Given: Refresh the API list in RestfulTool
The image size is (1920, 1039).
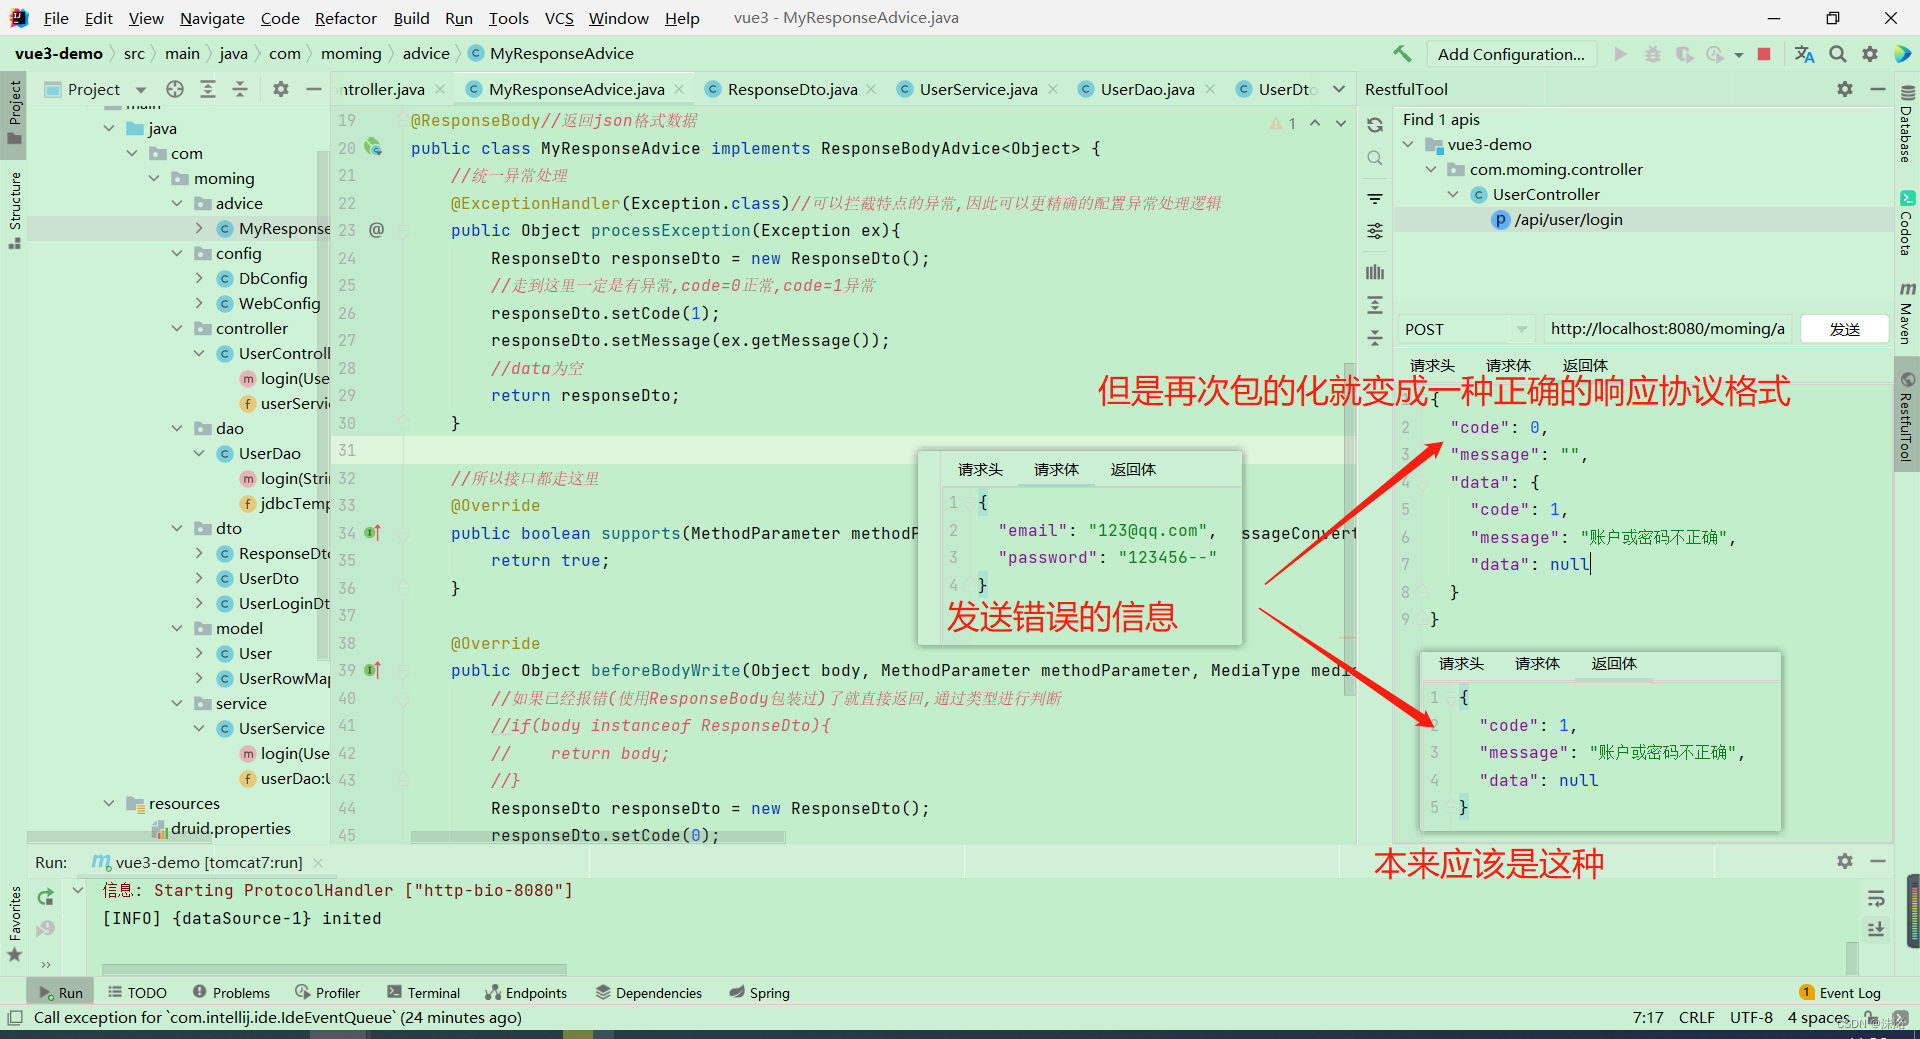Looking at the screenshot, I should click(1374, 124).
